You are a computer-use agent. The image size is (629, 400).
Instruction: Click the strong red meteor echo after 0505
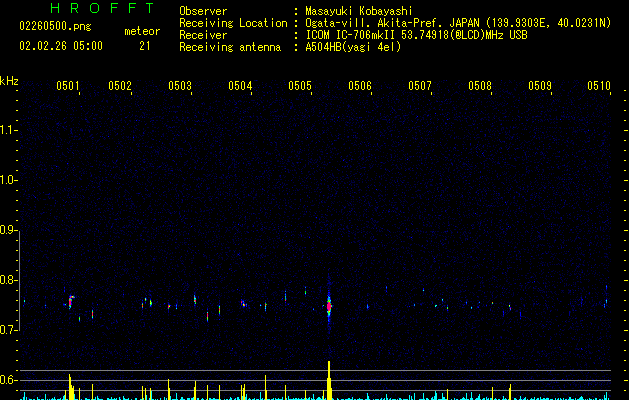coord(329,306)
